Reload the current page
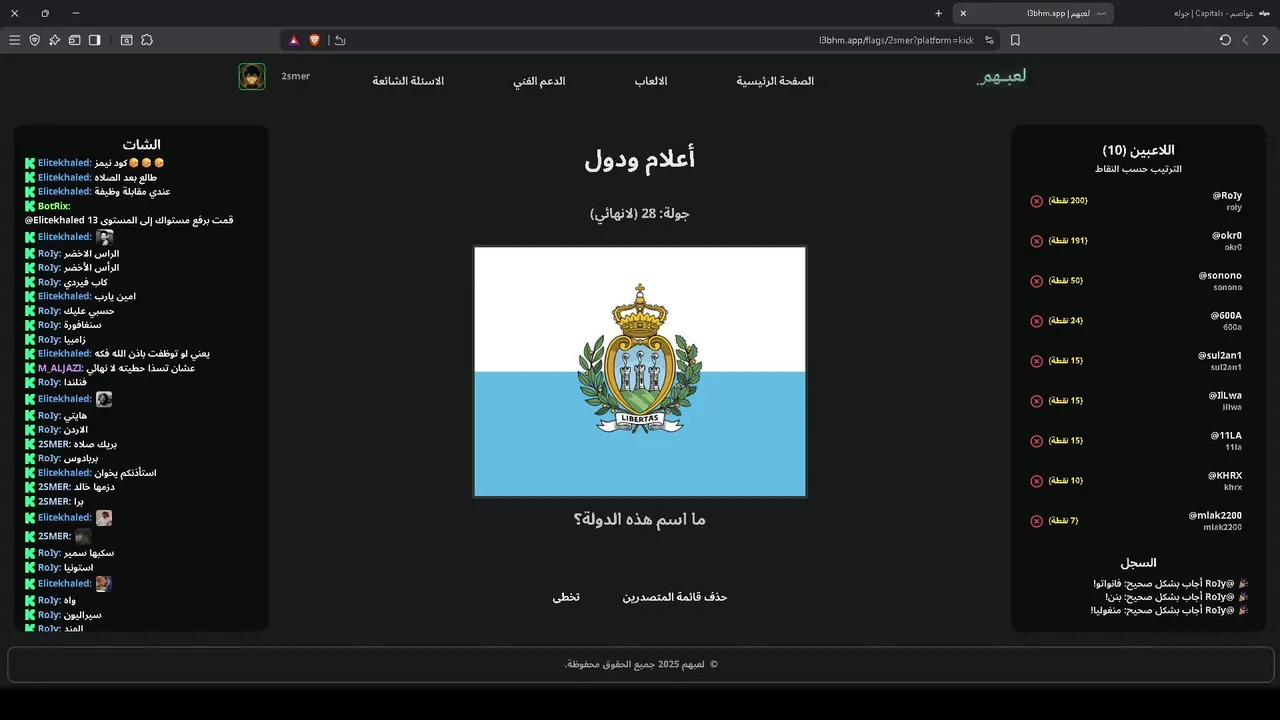 (x=1225, y=40)
